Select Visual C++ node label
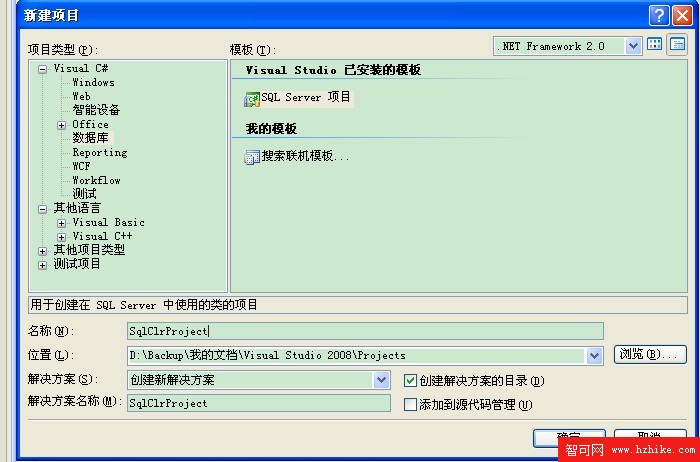This screenshot has width=700, height=462. [102, 236]
